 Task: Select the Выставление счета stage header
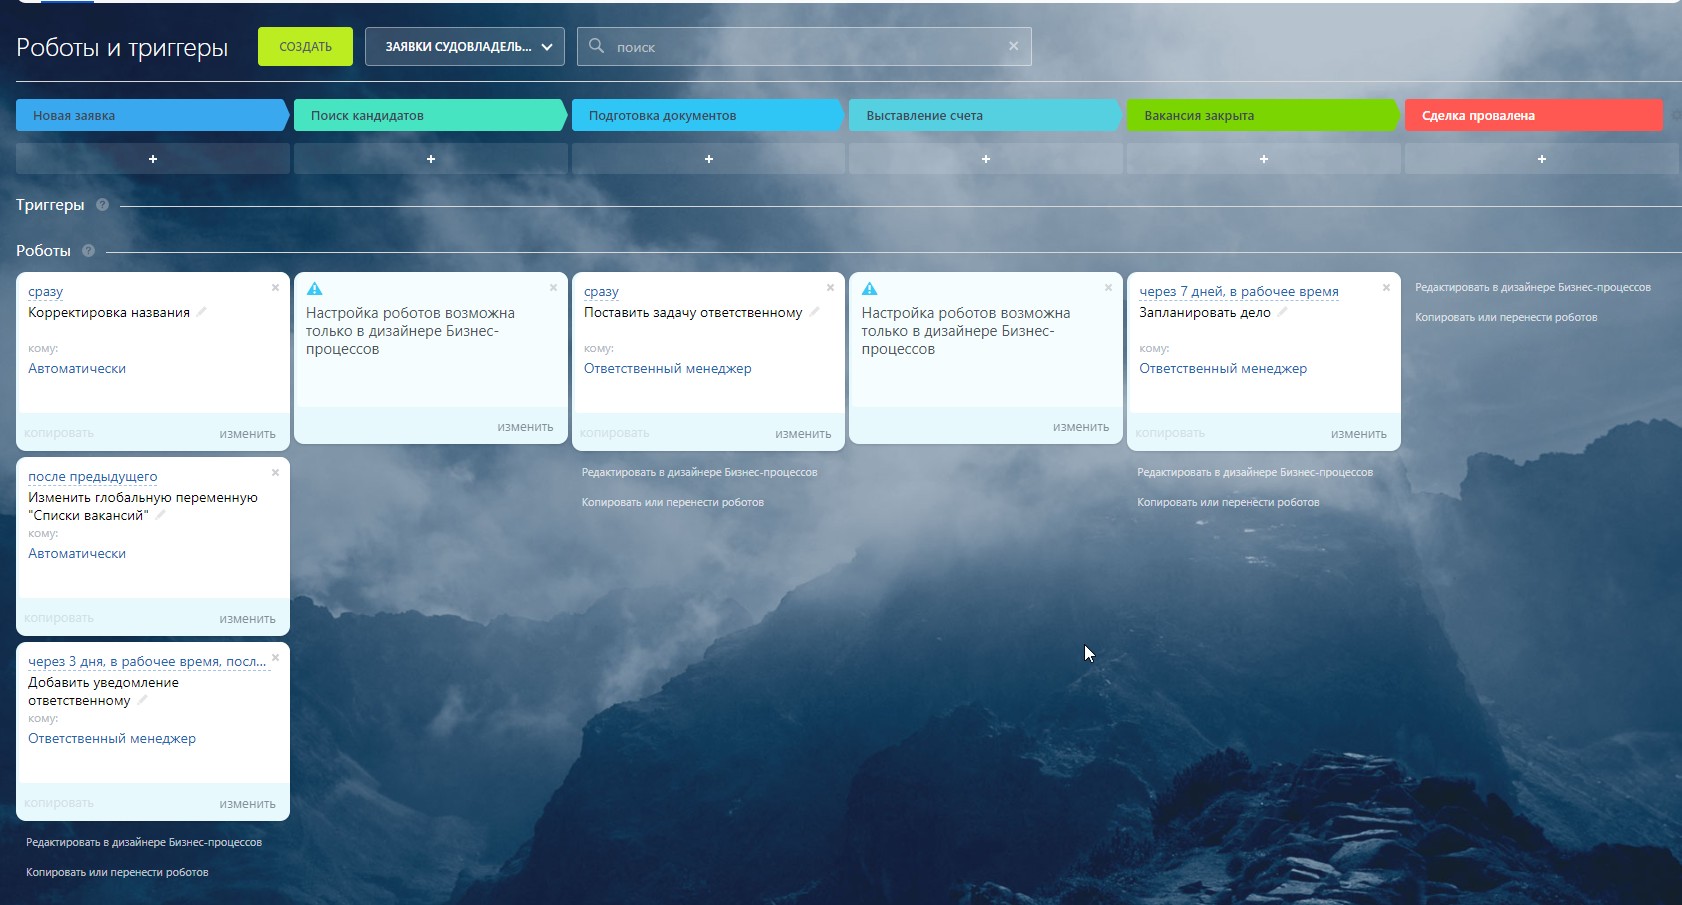coord(985,115)
